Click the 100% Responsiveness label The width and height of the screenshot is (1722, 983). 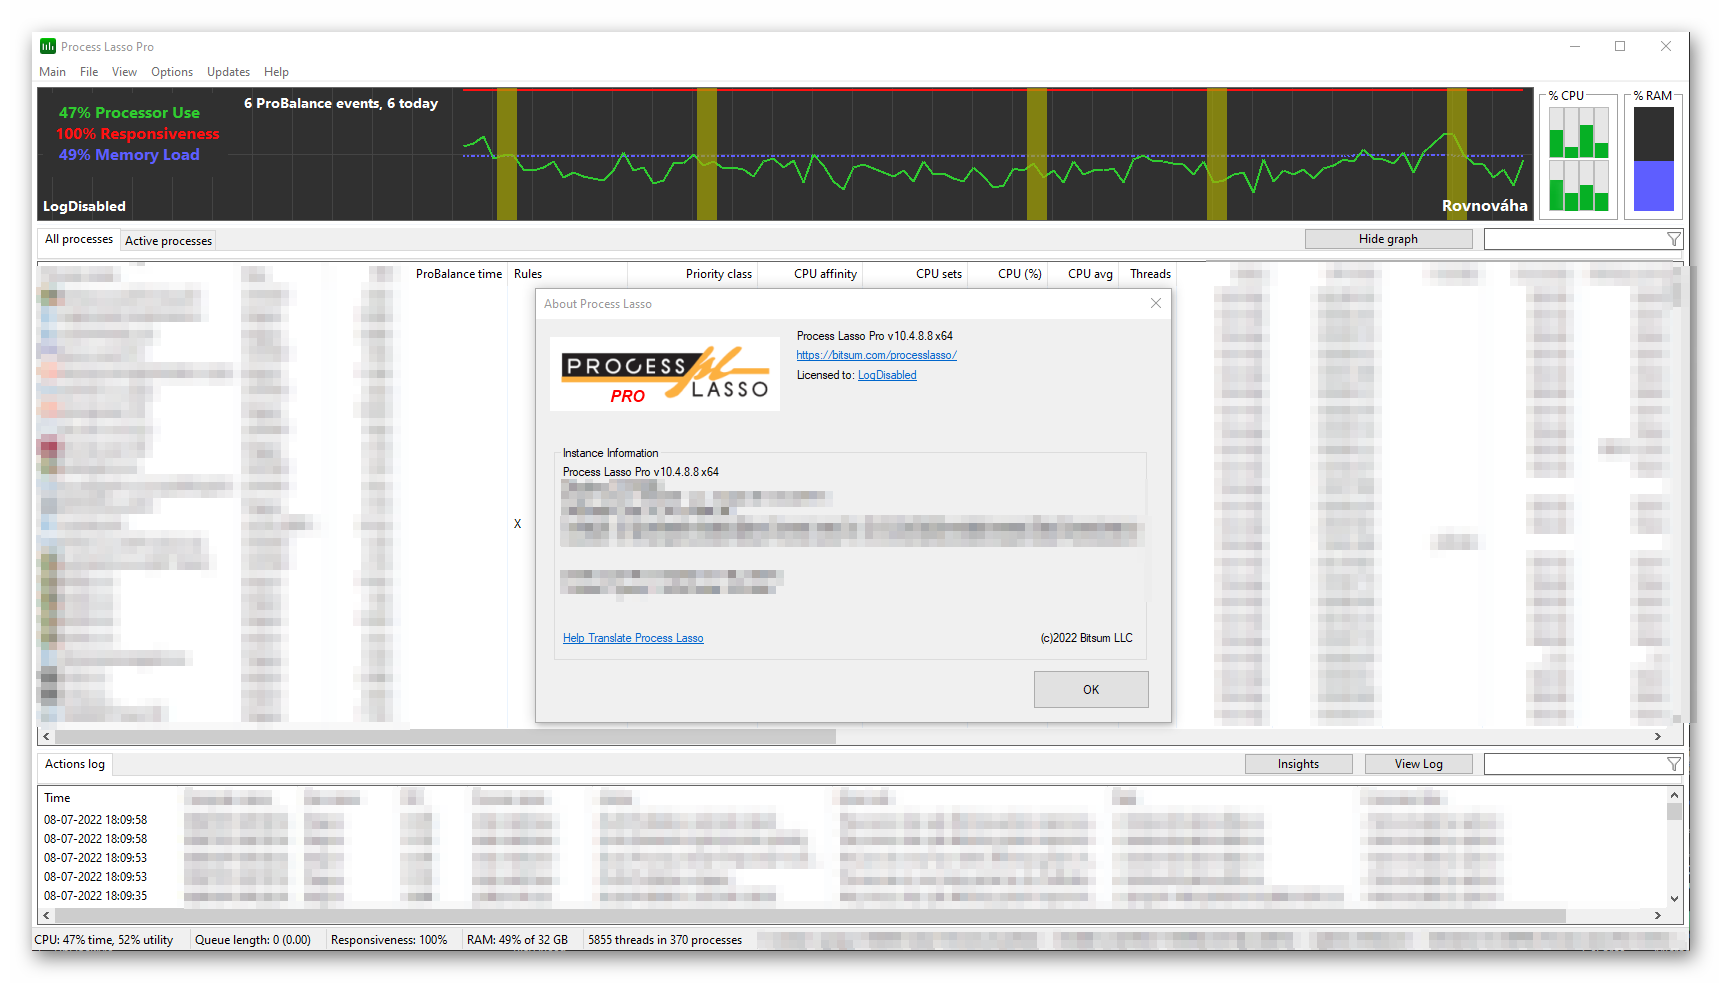tap(138, 134)
